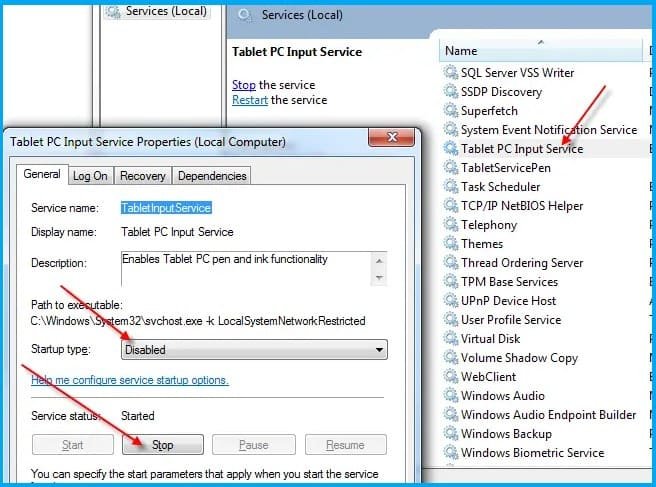
Task: Click the TabletInputService service name field
Action: (x=166, y=208)
